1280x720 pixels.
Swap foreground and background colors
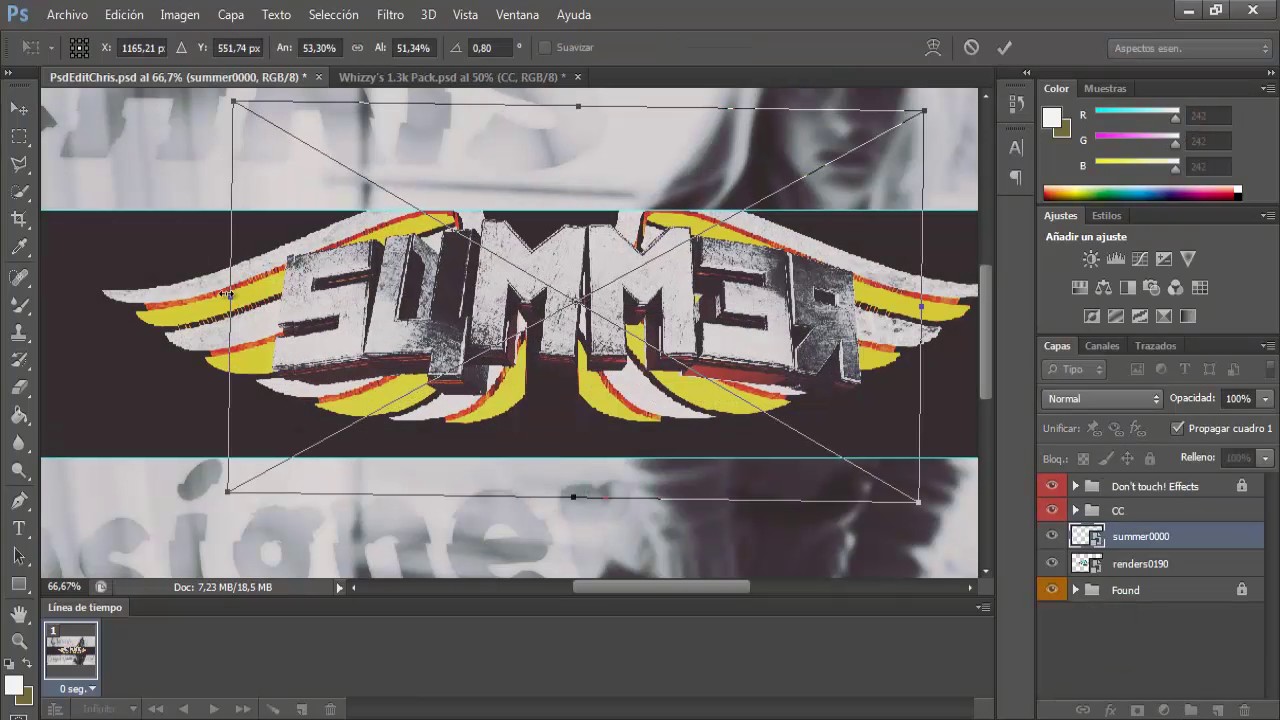click(27, 664)
